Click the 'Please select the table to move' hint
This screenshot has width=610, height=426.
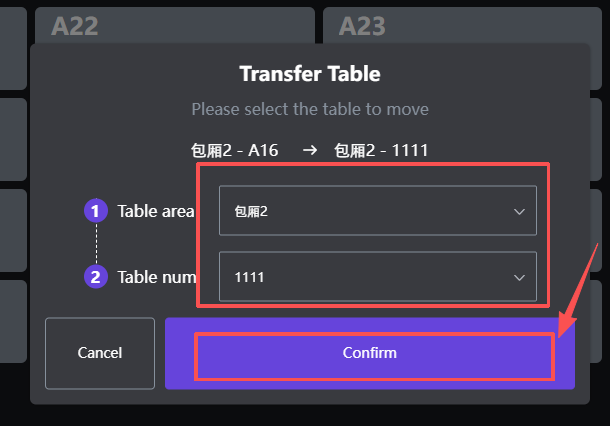tap(310, 108)
